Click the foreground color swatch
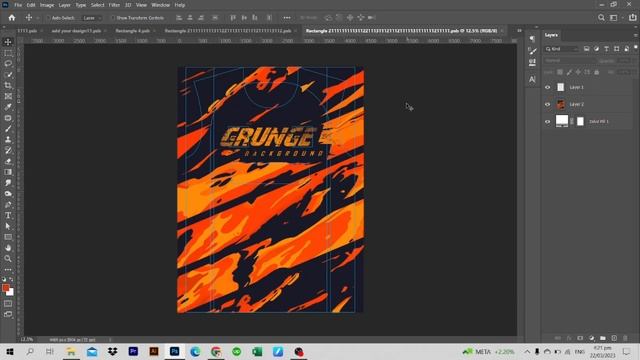This screenshot has height=360, width=640. [x=6, y=288]
